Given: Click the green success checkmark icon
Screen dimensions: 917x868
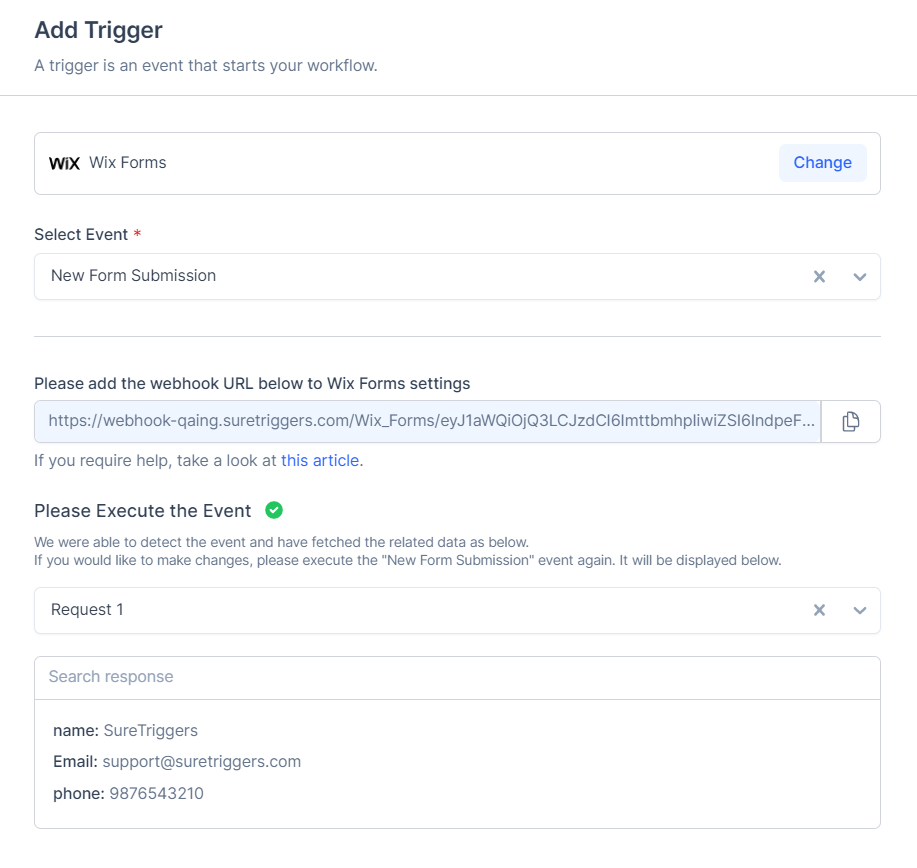Looking at the screenshot, I should coord(274,510).
